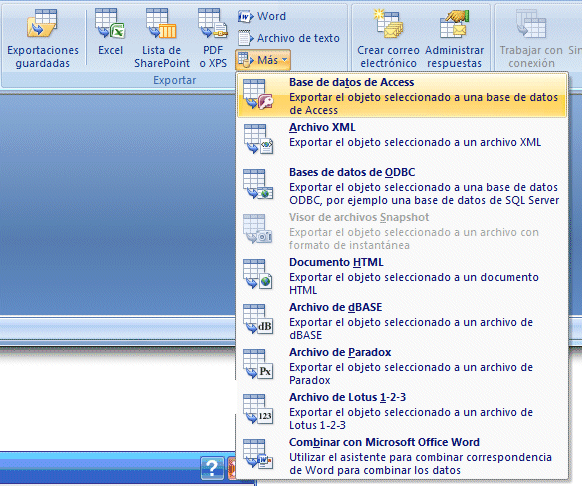Click the Archivo de texto icon
582x486 pixels.
pyautogui.click(x=246, y=38)
